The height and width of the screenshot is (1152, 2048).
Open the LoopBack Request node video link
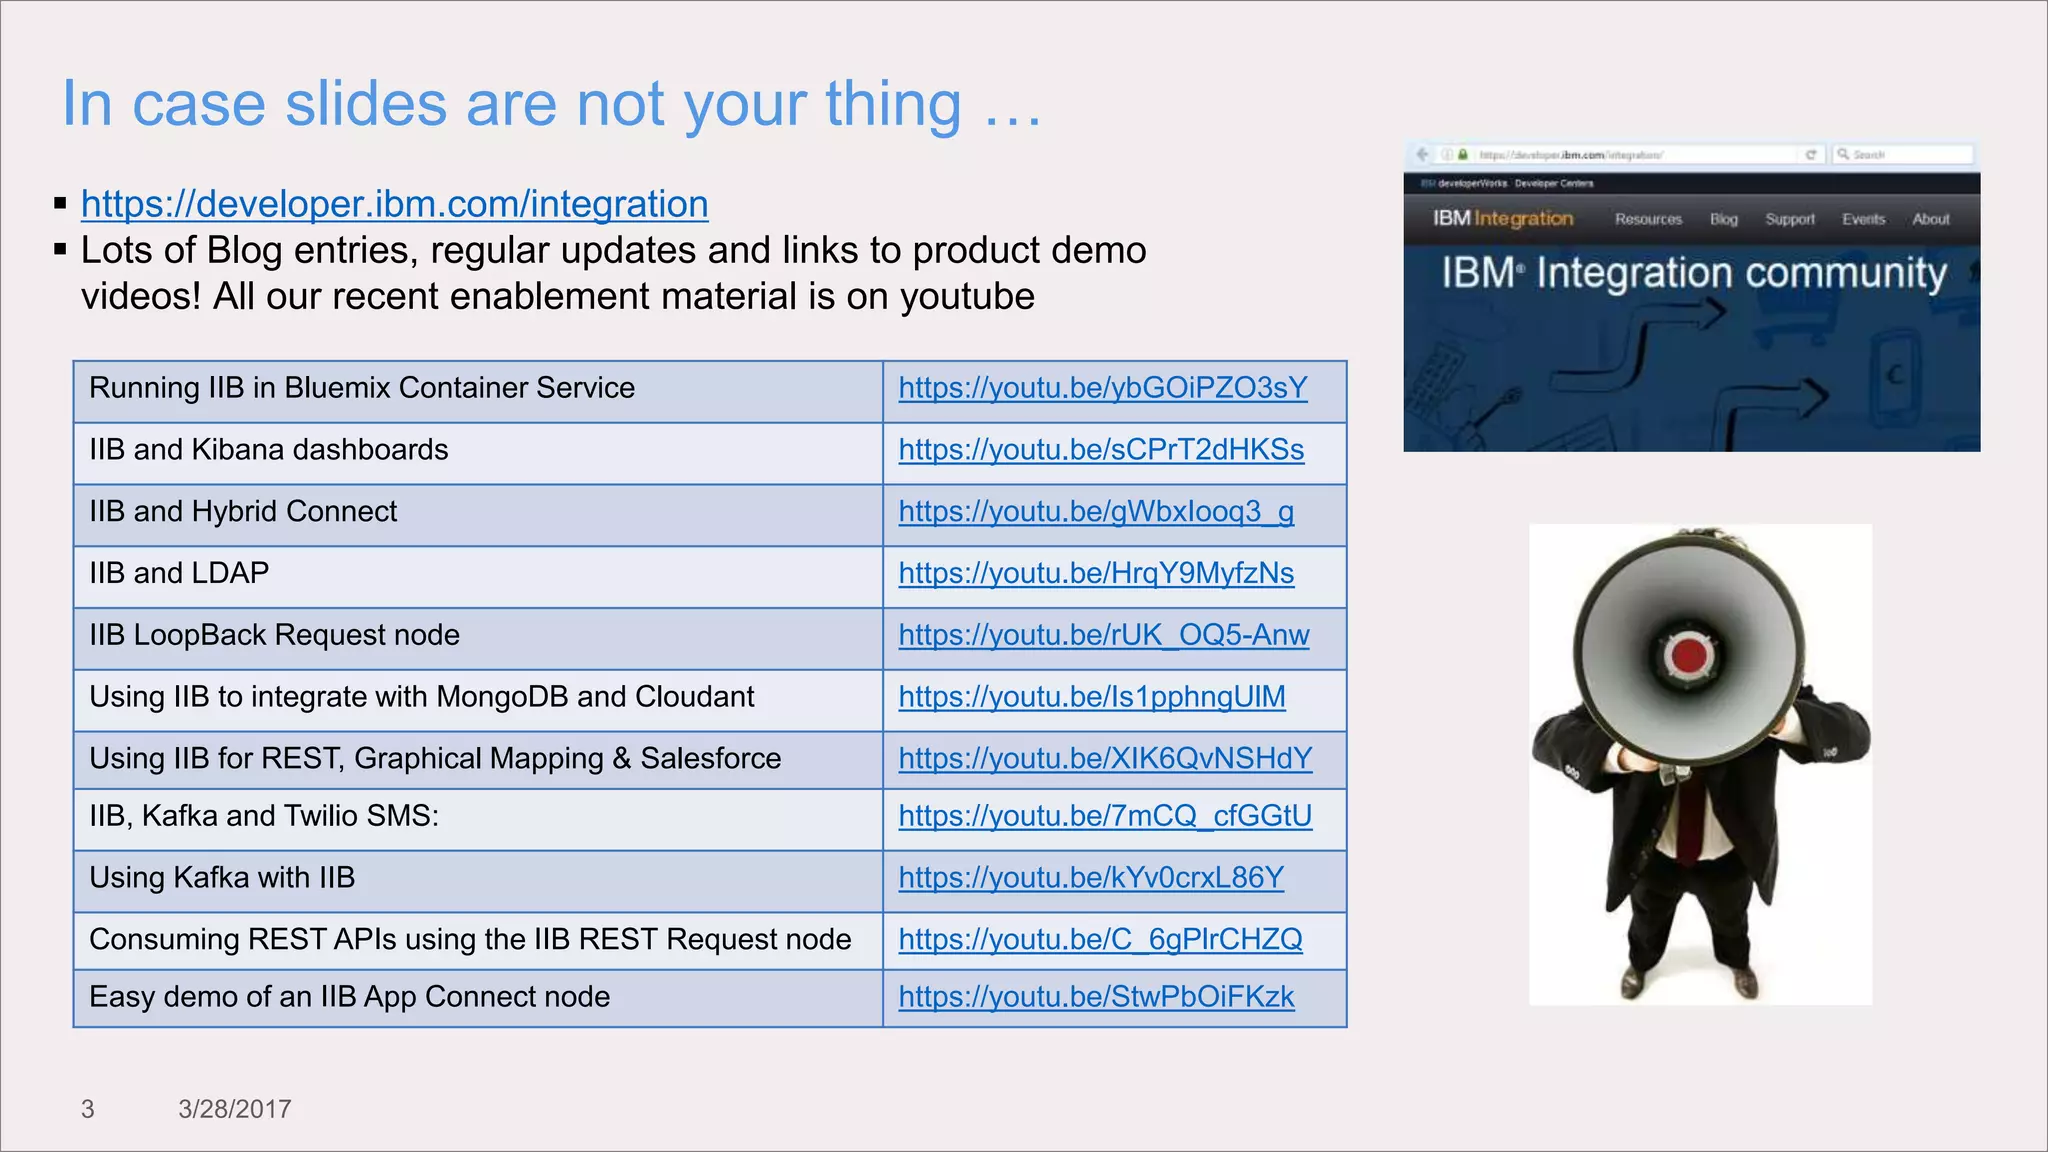(1104, 635)
